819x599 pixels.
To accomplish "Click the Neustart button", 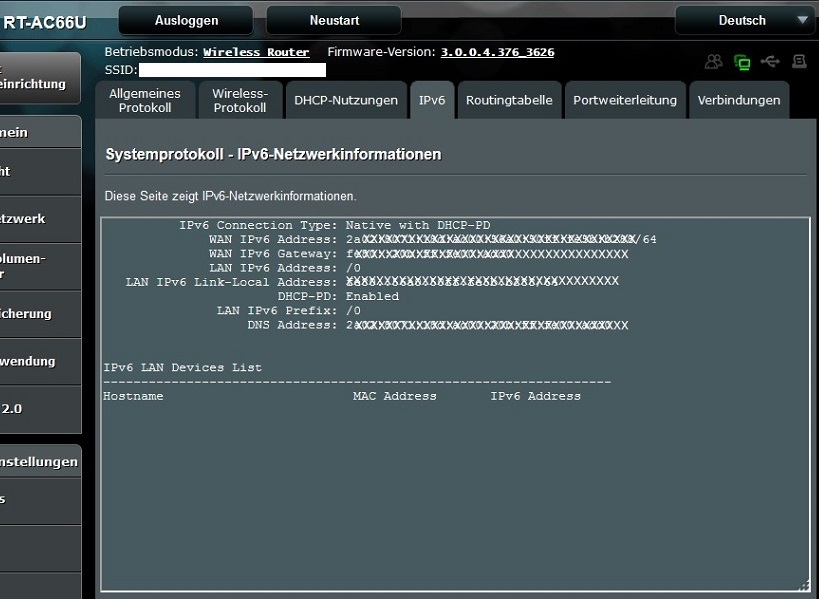I will click(332, 19).
